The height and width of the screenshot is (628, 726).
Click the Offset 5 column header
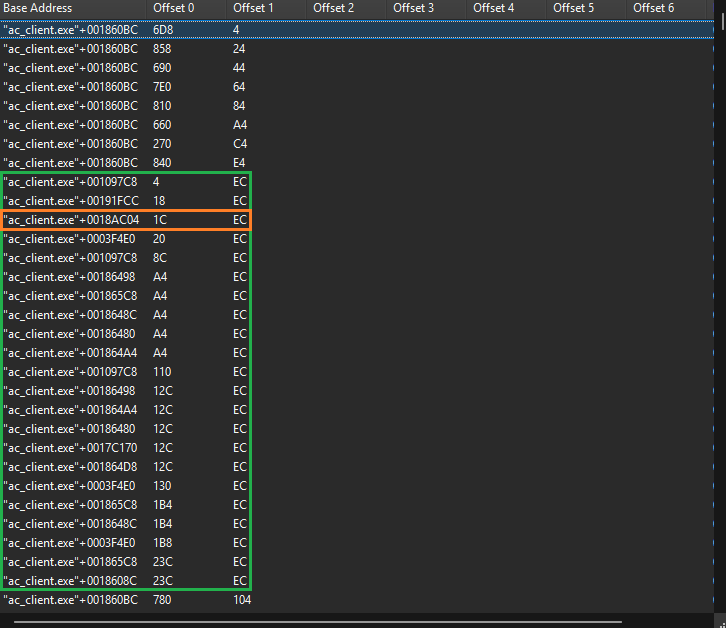[x=575, y=8]
